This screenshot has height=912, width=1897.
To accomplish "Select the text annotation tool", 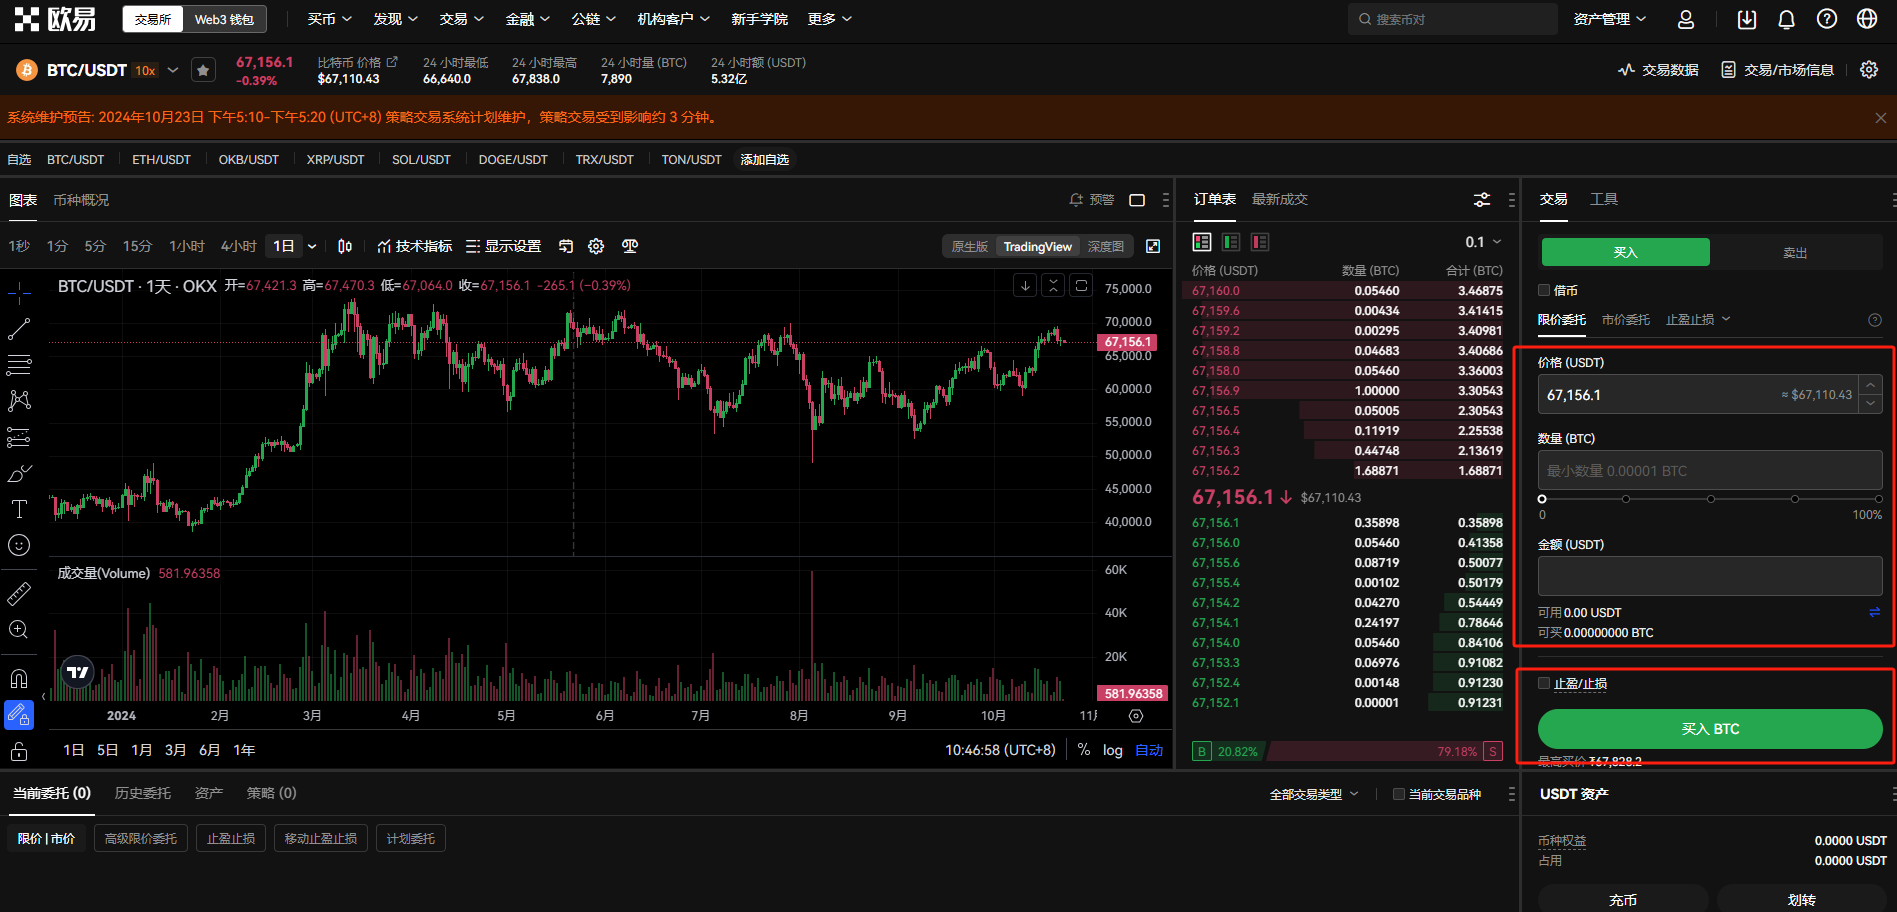I will point(19,509).
